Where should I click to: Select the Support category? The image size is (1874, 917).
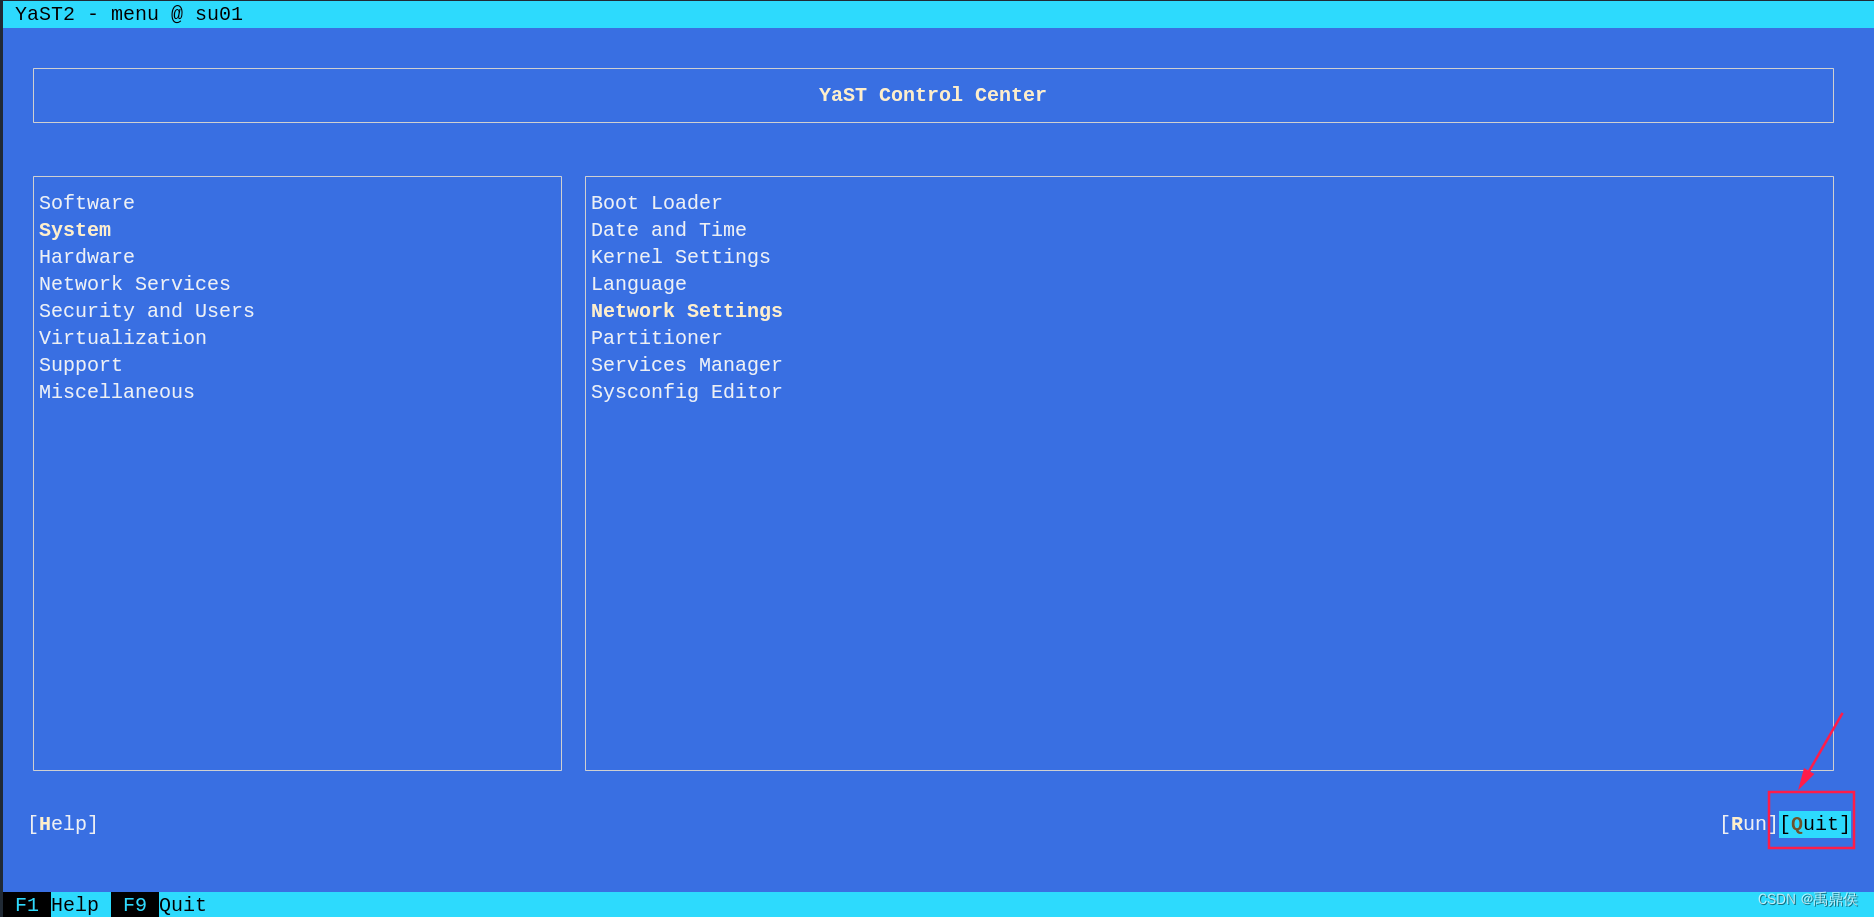81,365
